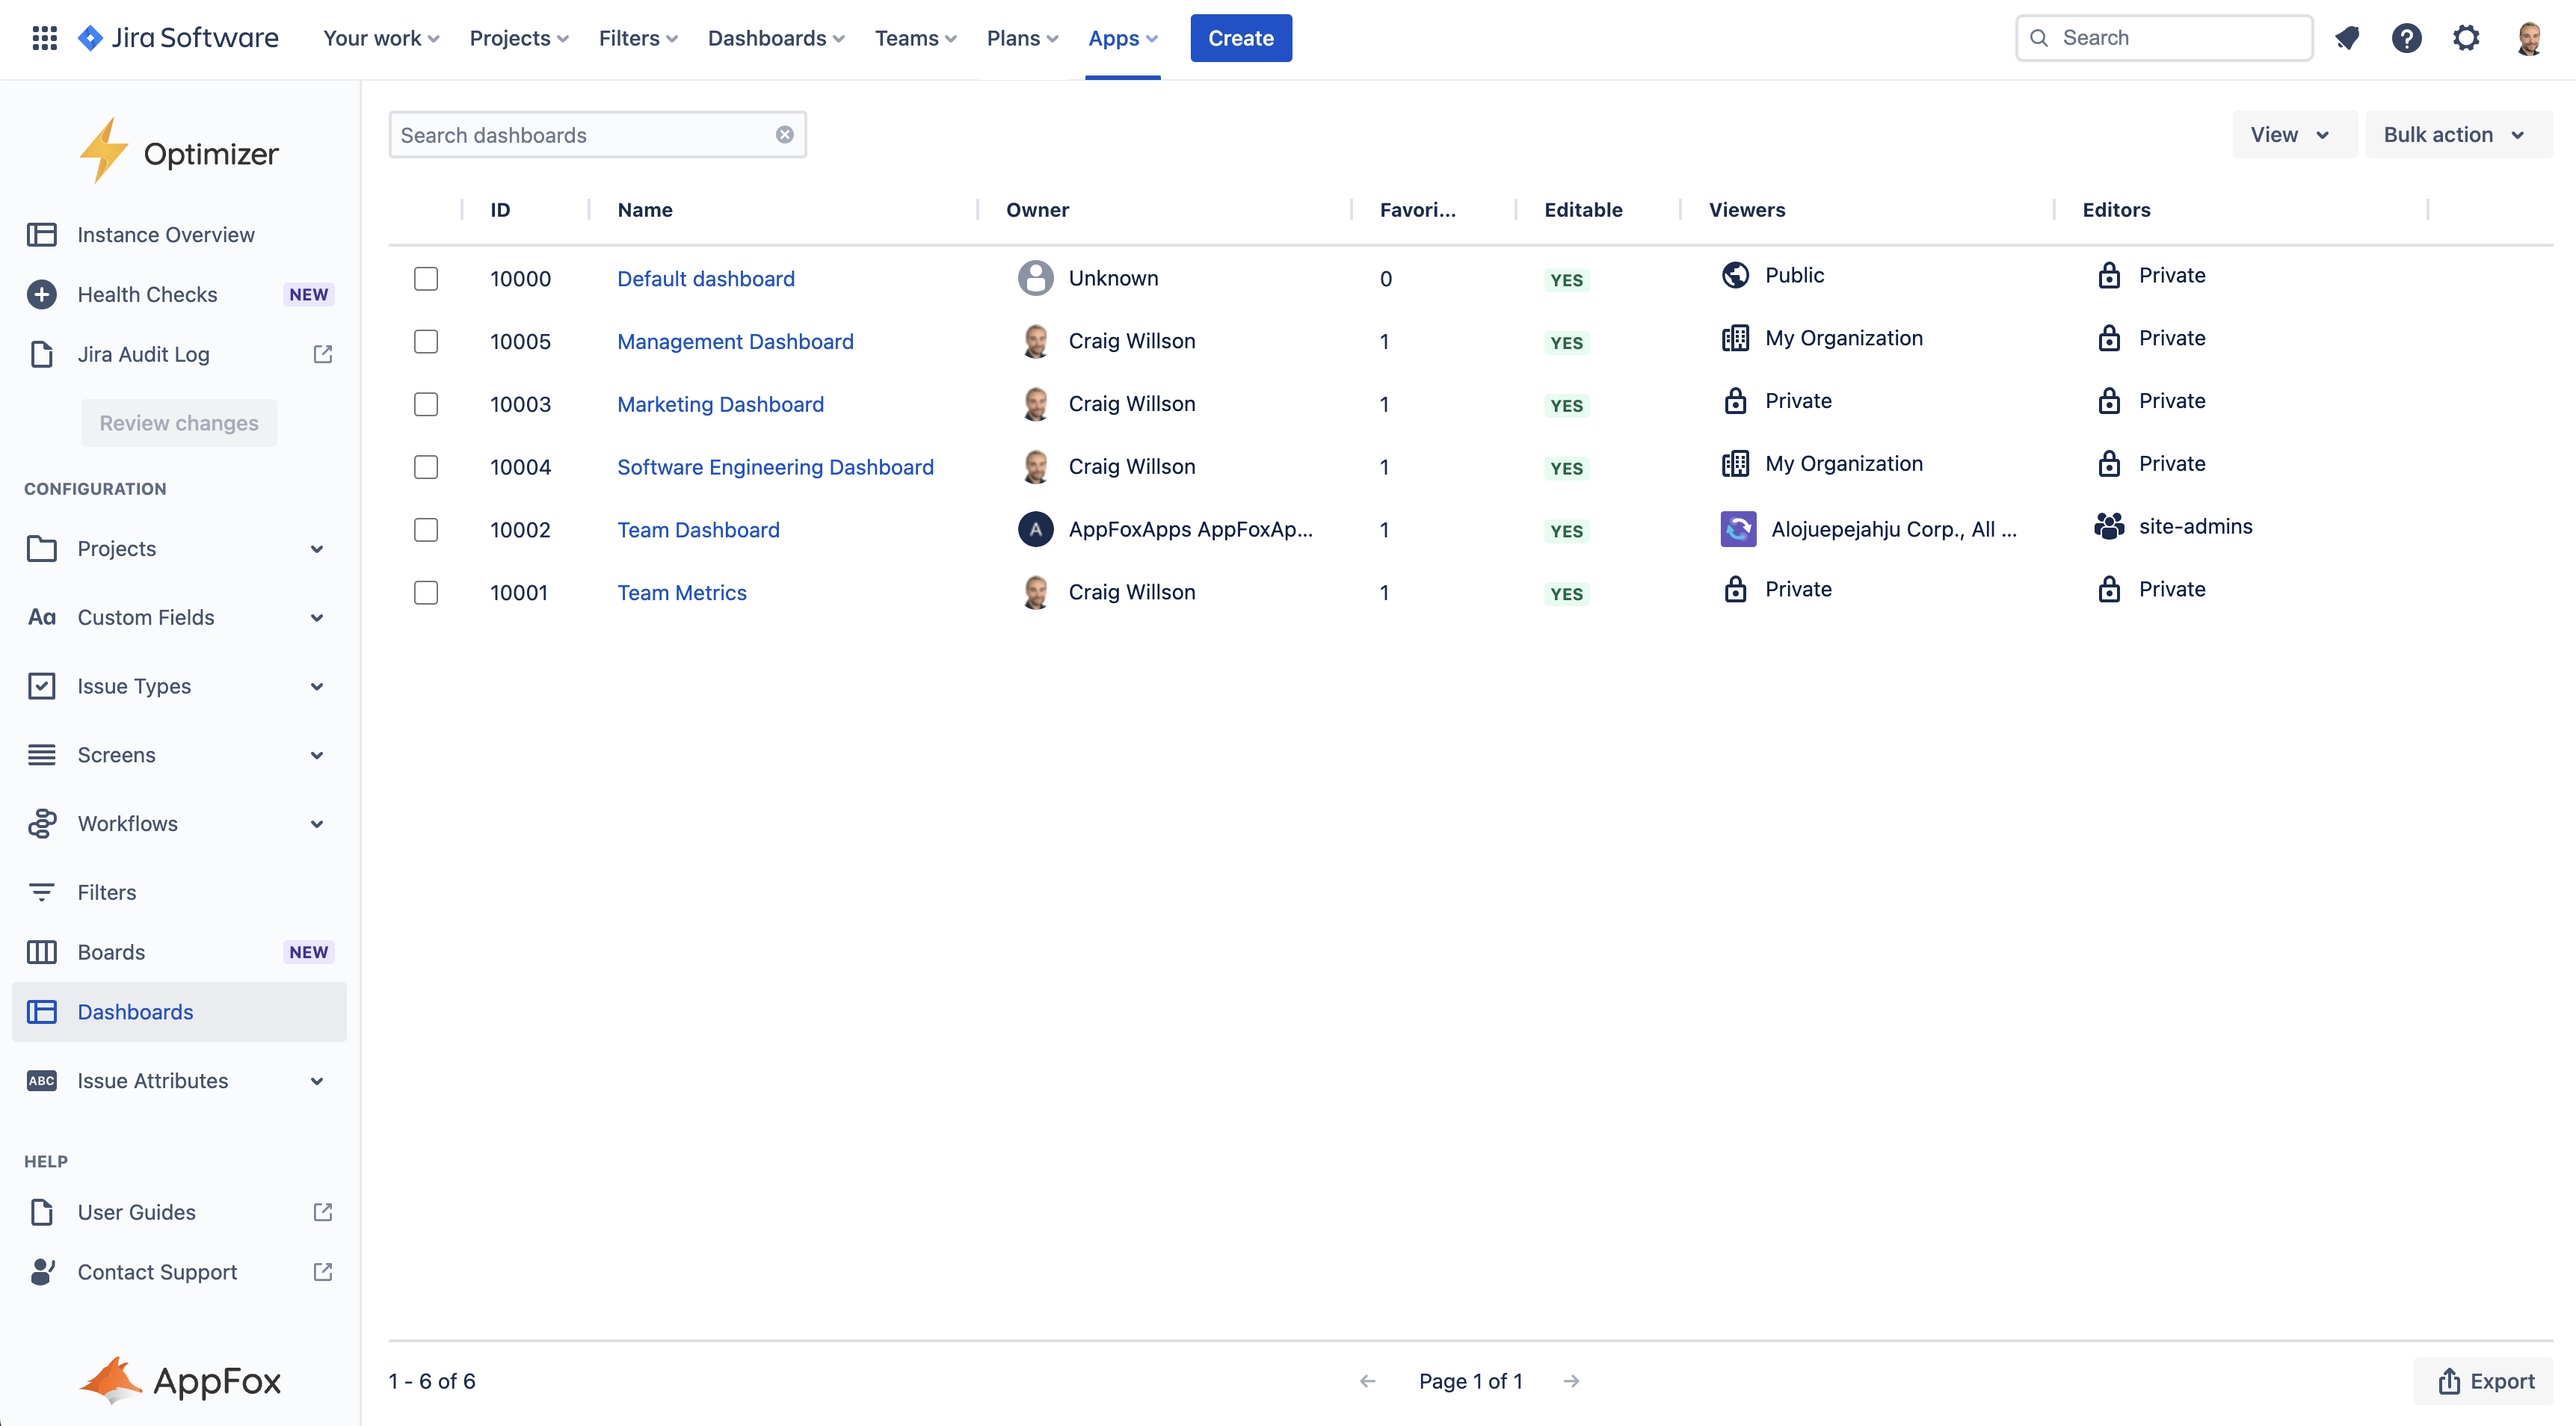Open the Atlassian app switcher grid
This screenshot has height=1426, width=2576.
(x=44, y=37)
